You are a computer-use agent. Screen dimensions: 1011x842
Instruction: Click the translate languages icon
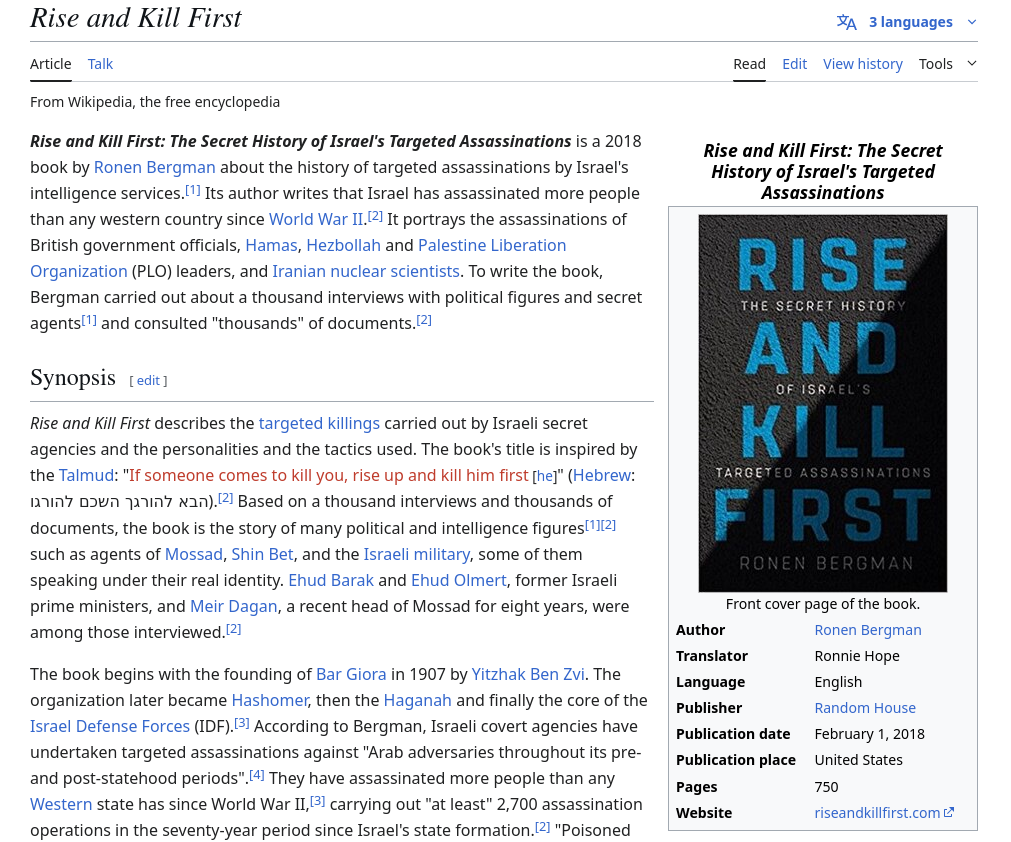tap(846, 22)
